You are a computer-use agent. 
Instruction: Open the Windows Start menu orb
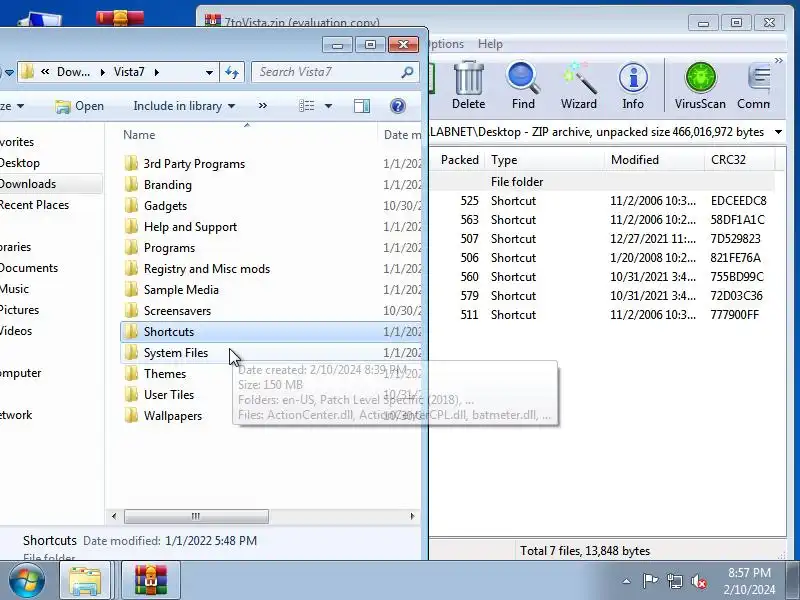(26, 581)
